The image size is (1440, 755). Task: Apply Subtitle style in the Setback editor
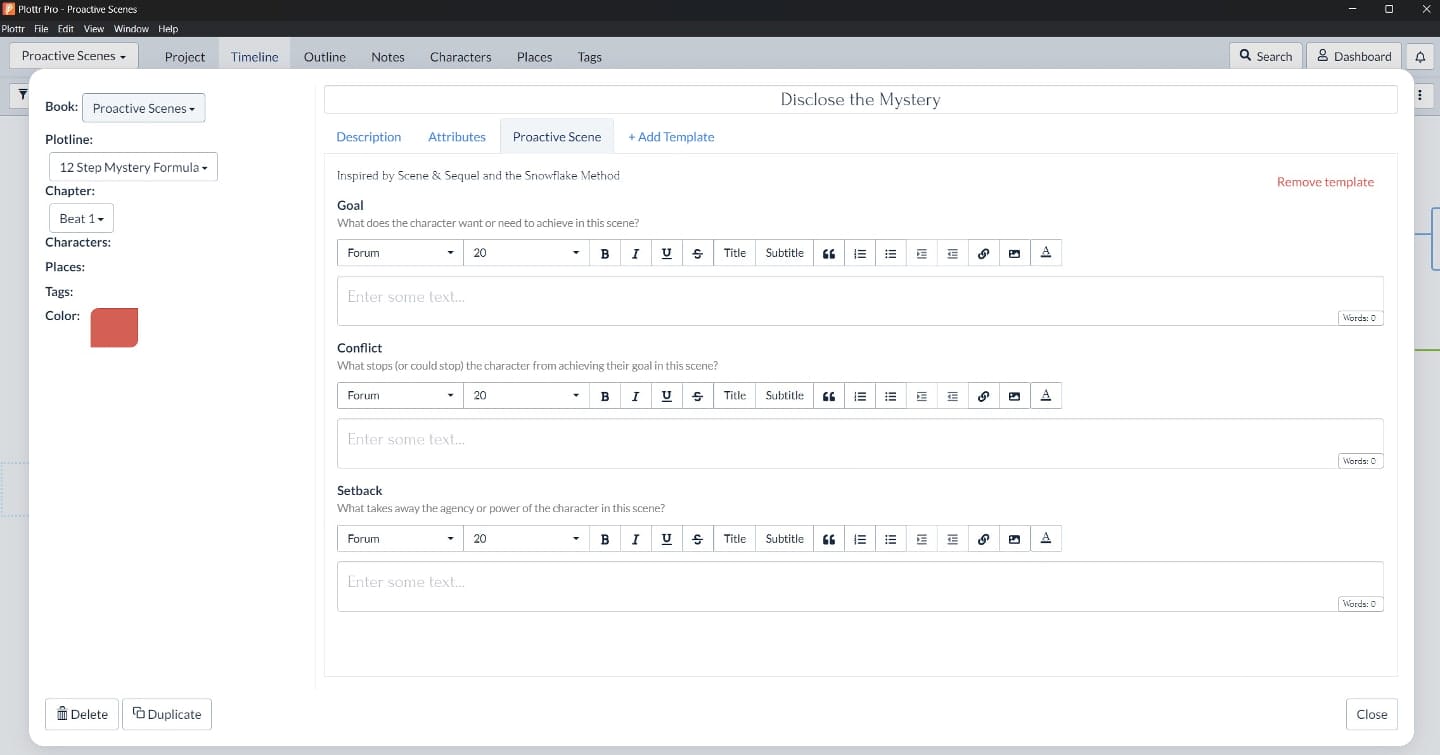(x=785, y=539)
